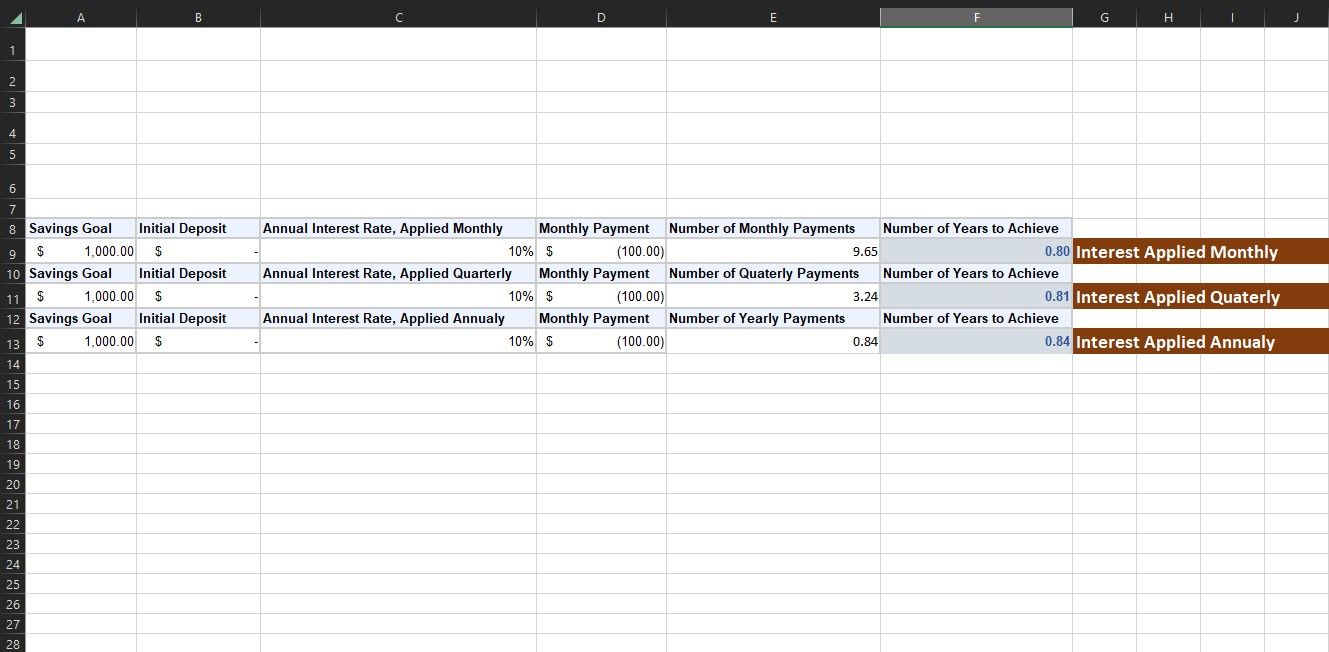Select column F header
1329x652 pixels.
[x=976, y=17]
